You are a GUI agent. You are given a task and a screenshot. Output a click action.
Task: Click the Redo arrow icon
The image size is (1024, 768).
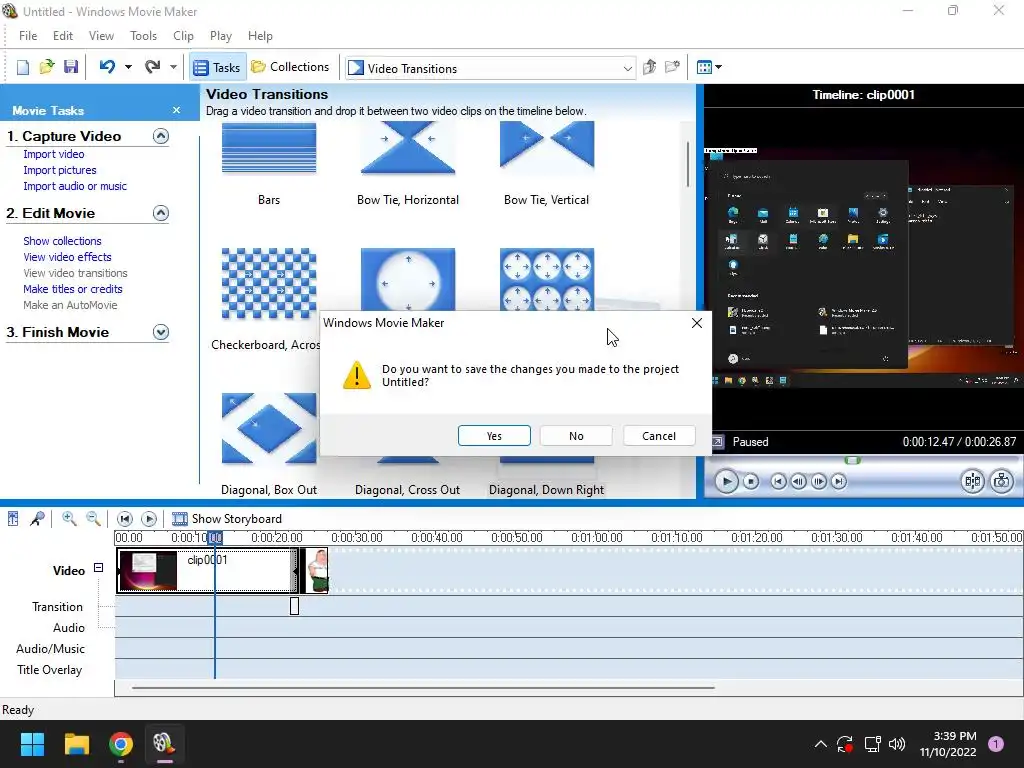[153, 67]
